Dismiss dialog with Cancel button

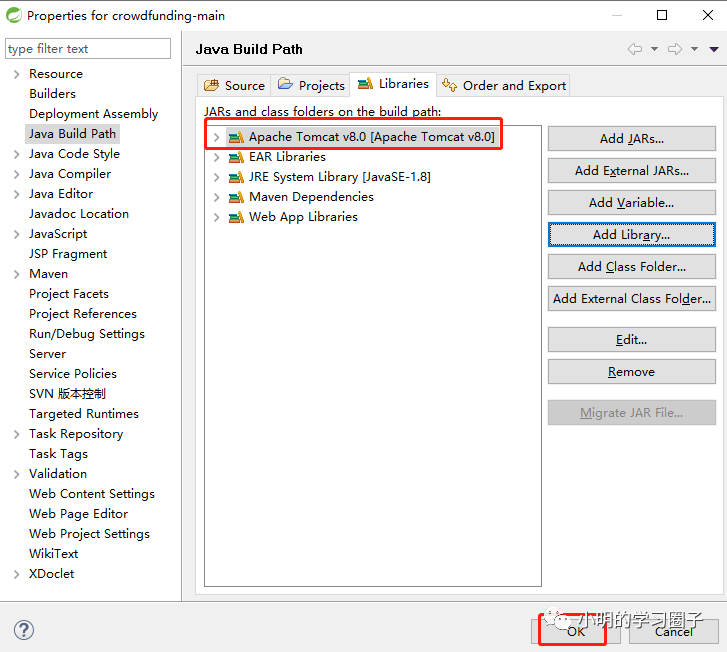click(673, 632)
